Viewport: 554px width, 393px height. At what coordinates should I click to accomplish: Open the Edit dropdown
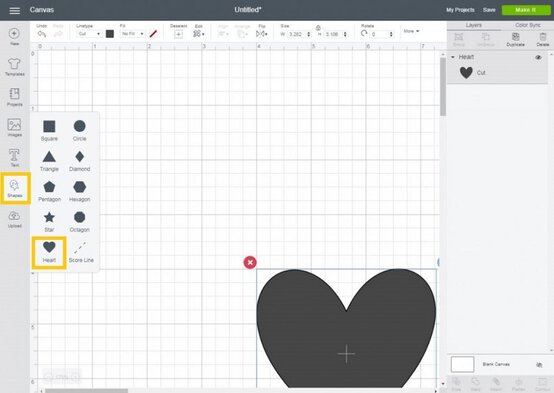(199, 34)
